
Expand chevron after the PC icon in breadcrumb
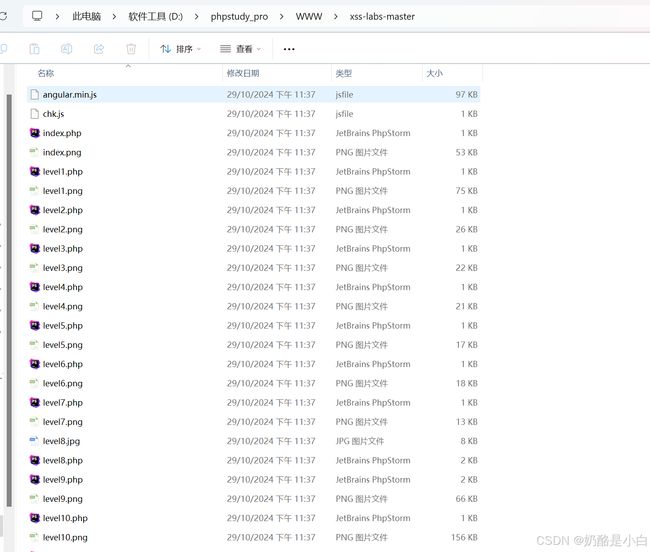57,17
